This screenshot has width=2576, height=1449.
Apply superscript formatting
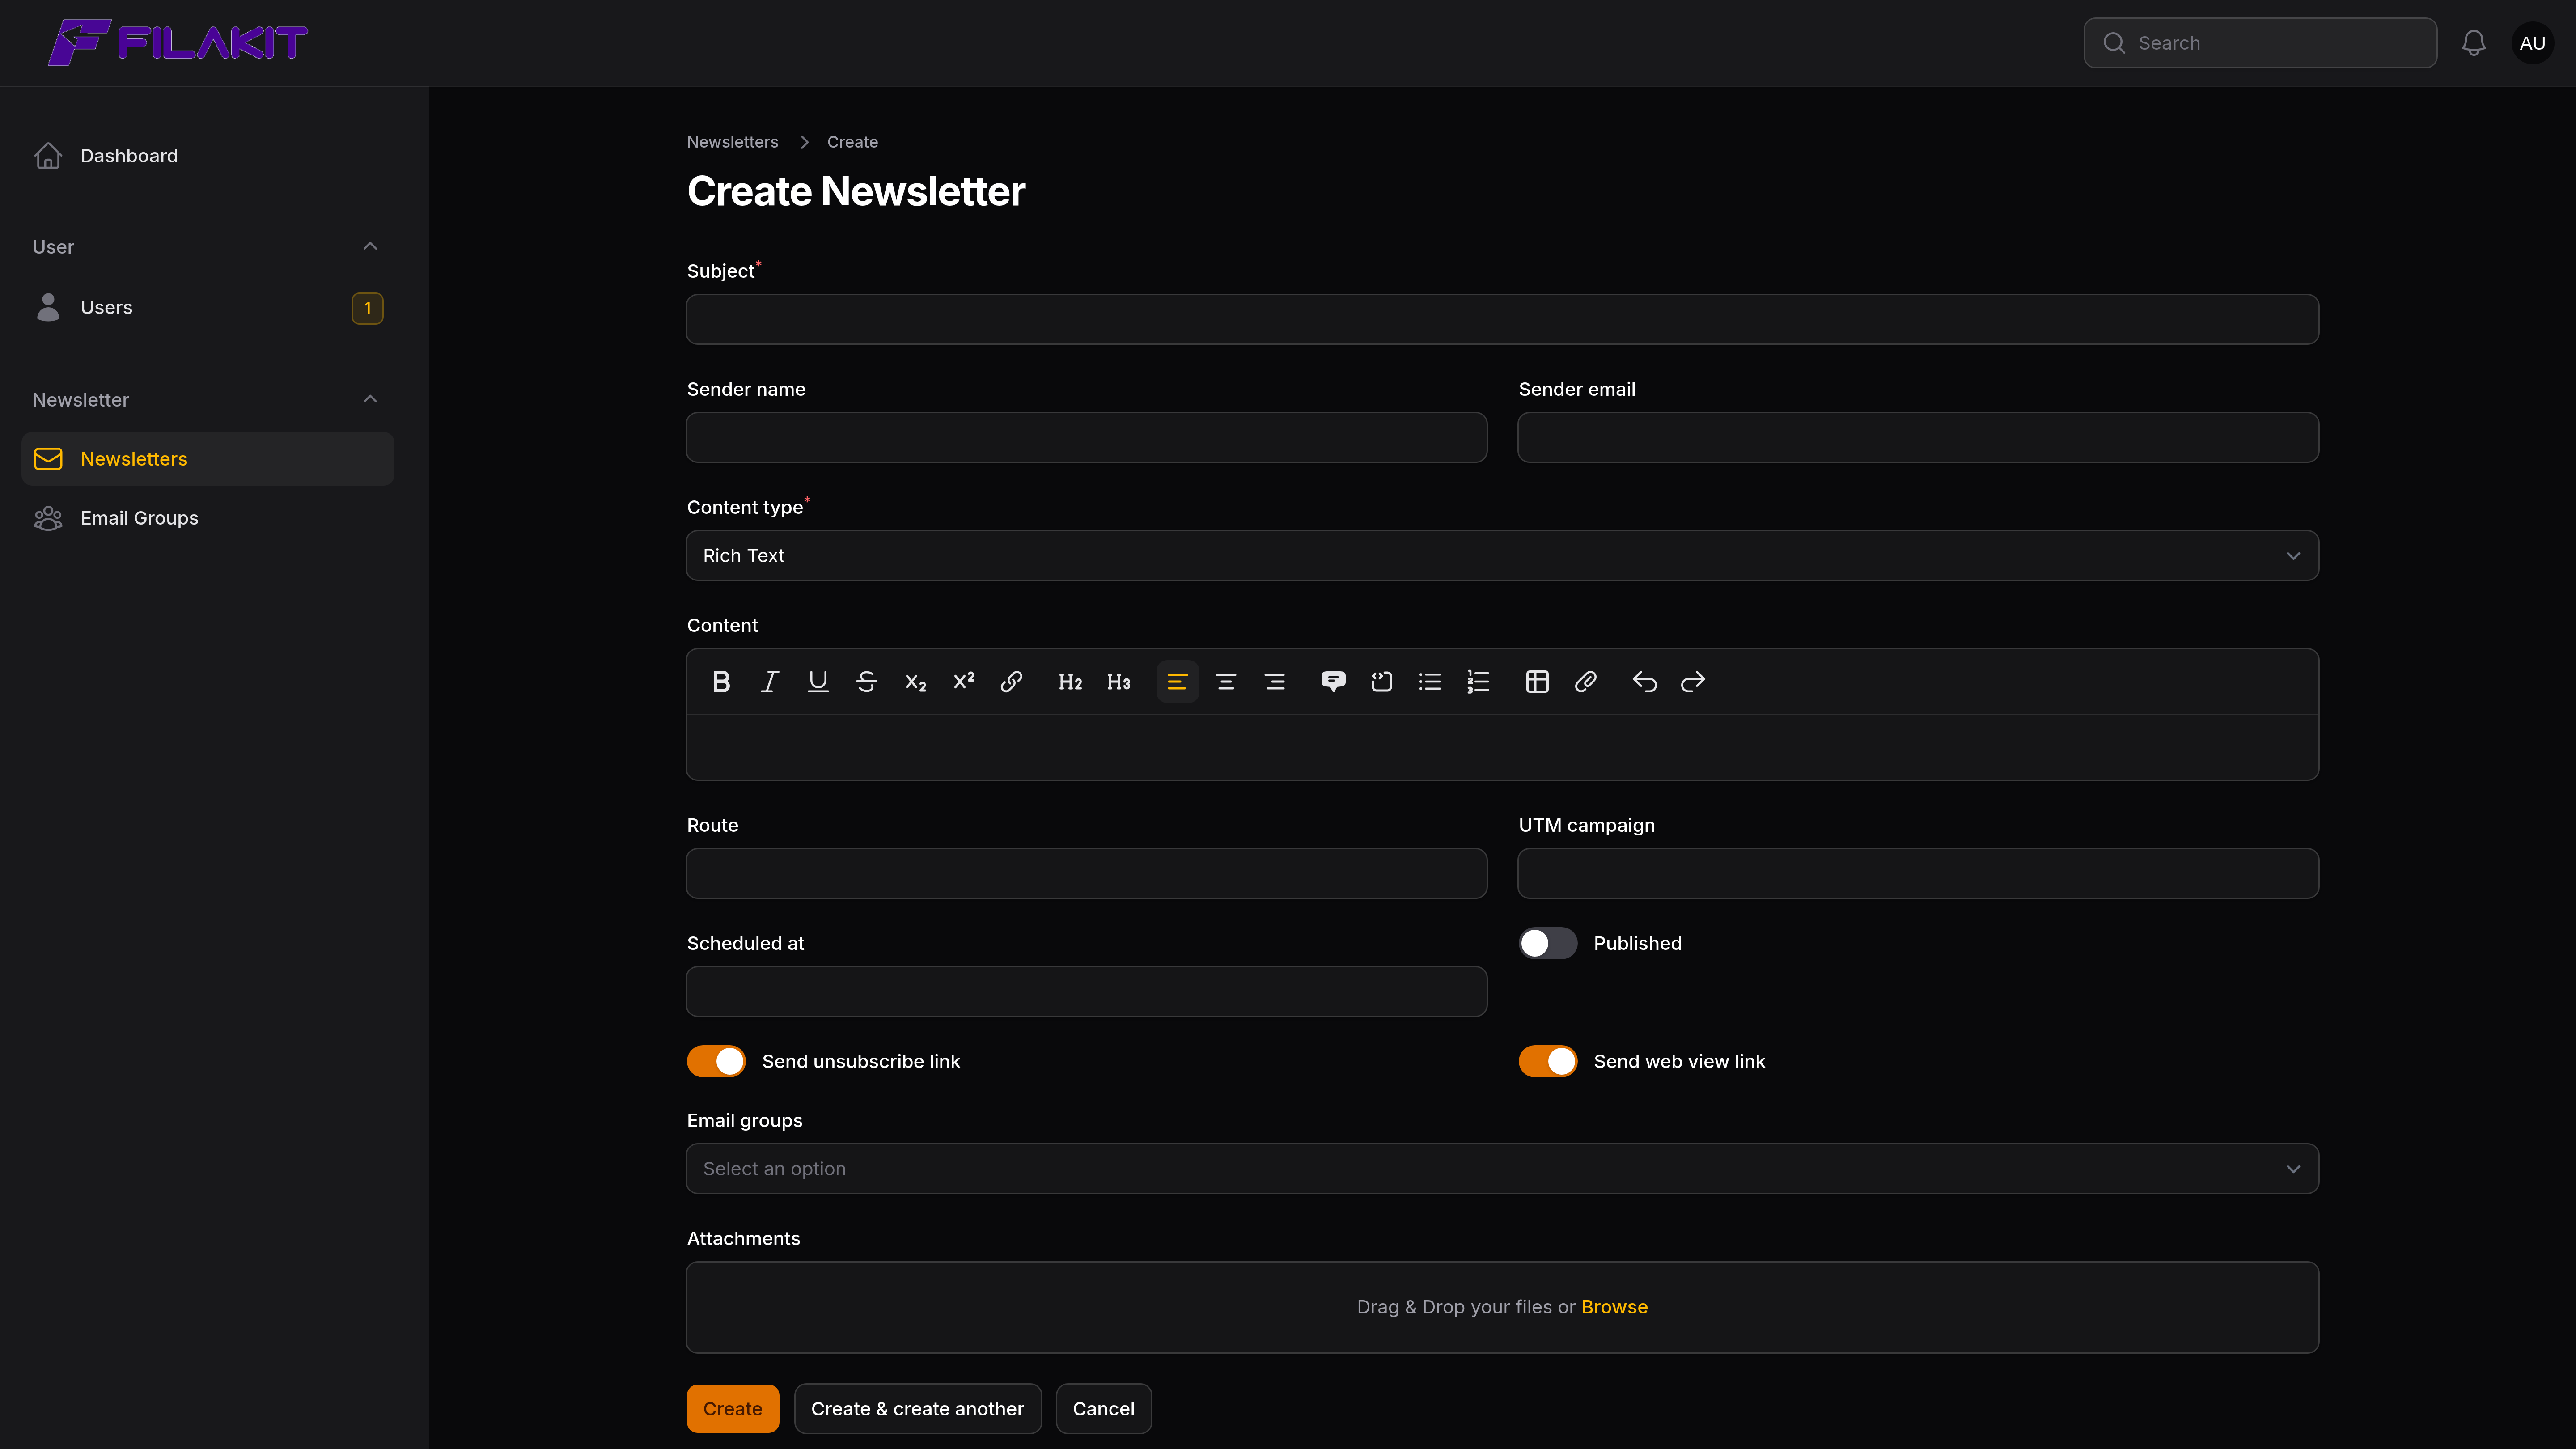tap(963, 682)
